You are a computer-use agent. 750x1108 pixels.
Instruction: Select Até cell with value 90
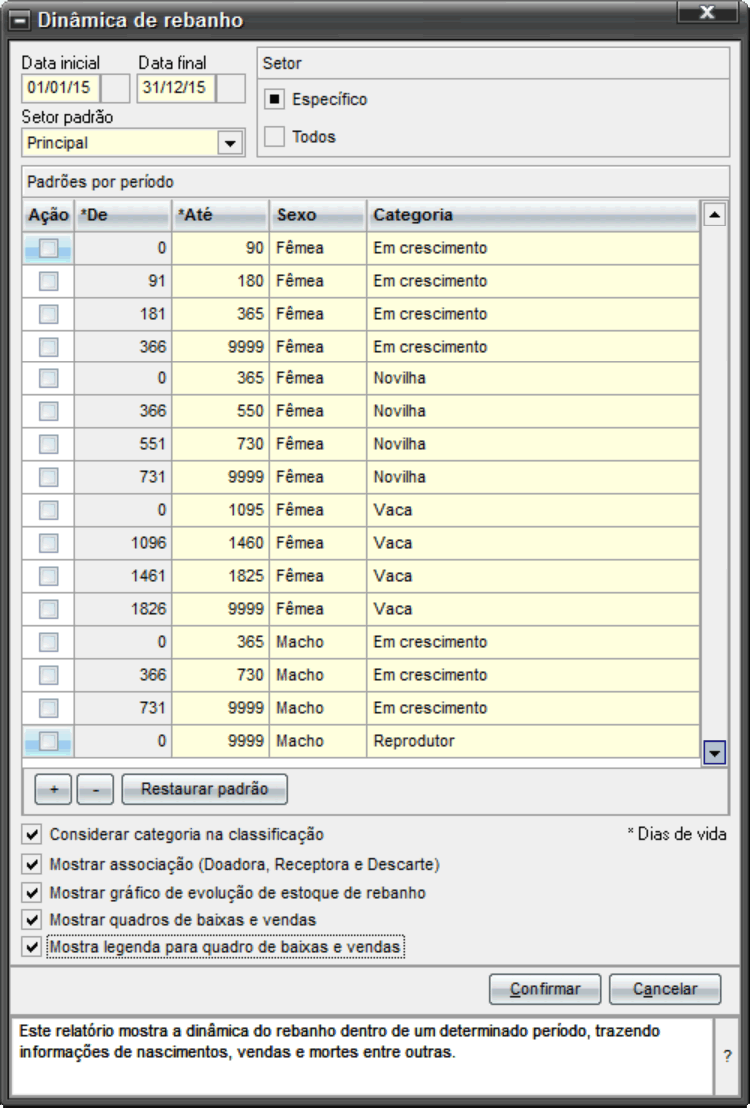click(x=221, y=248)
